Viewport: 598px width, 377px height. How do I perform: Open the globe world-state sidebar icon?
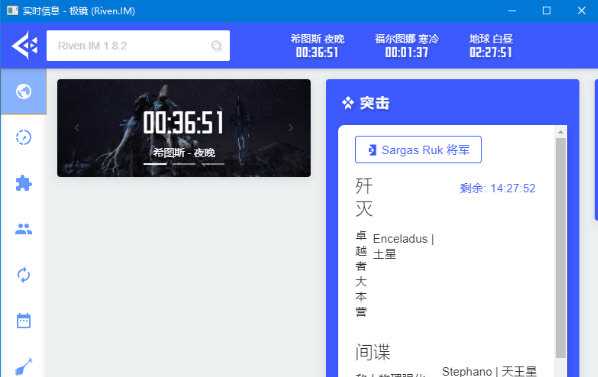tap(24, 91)
